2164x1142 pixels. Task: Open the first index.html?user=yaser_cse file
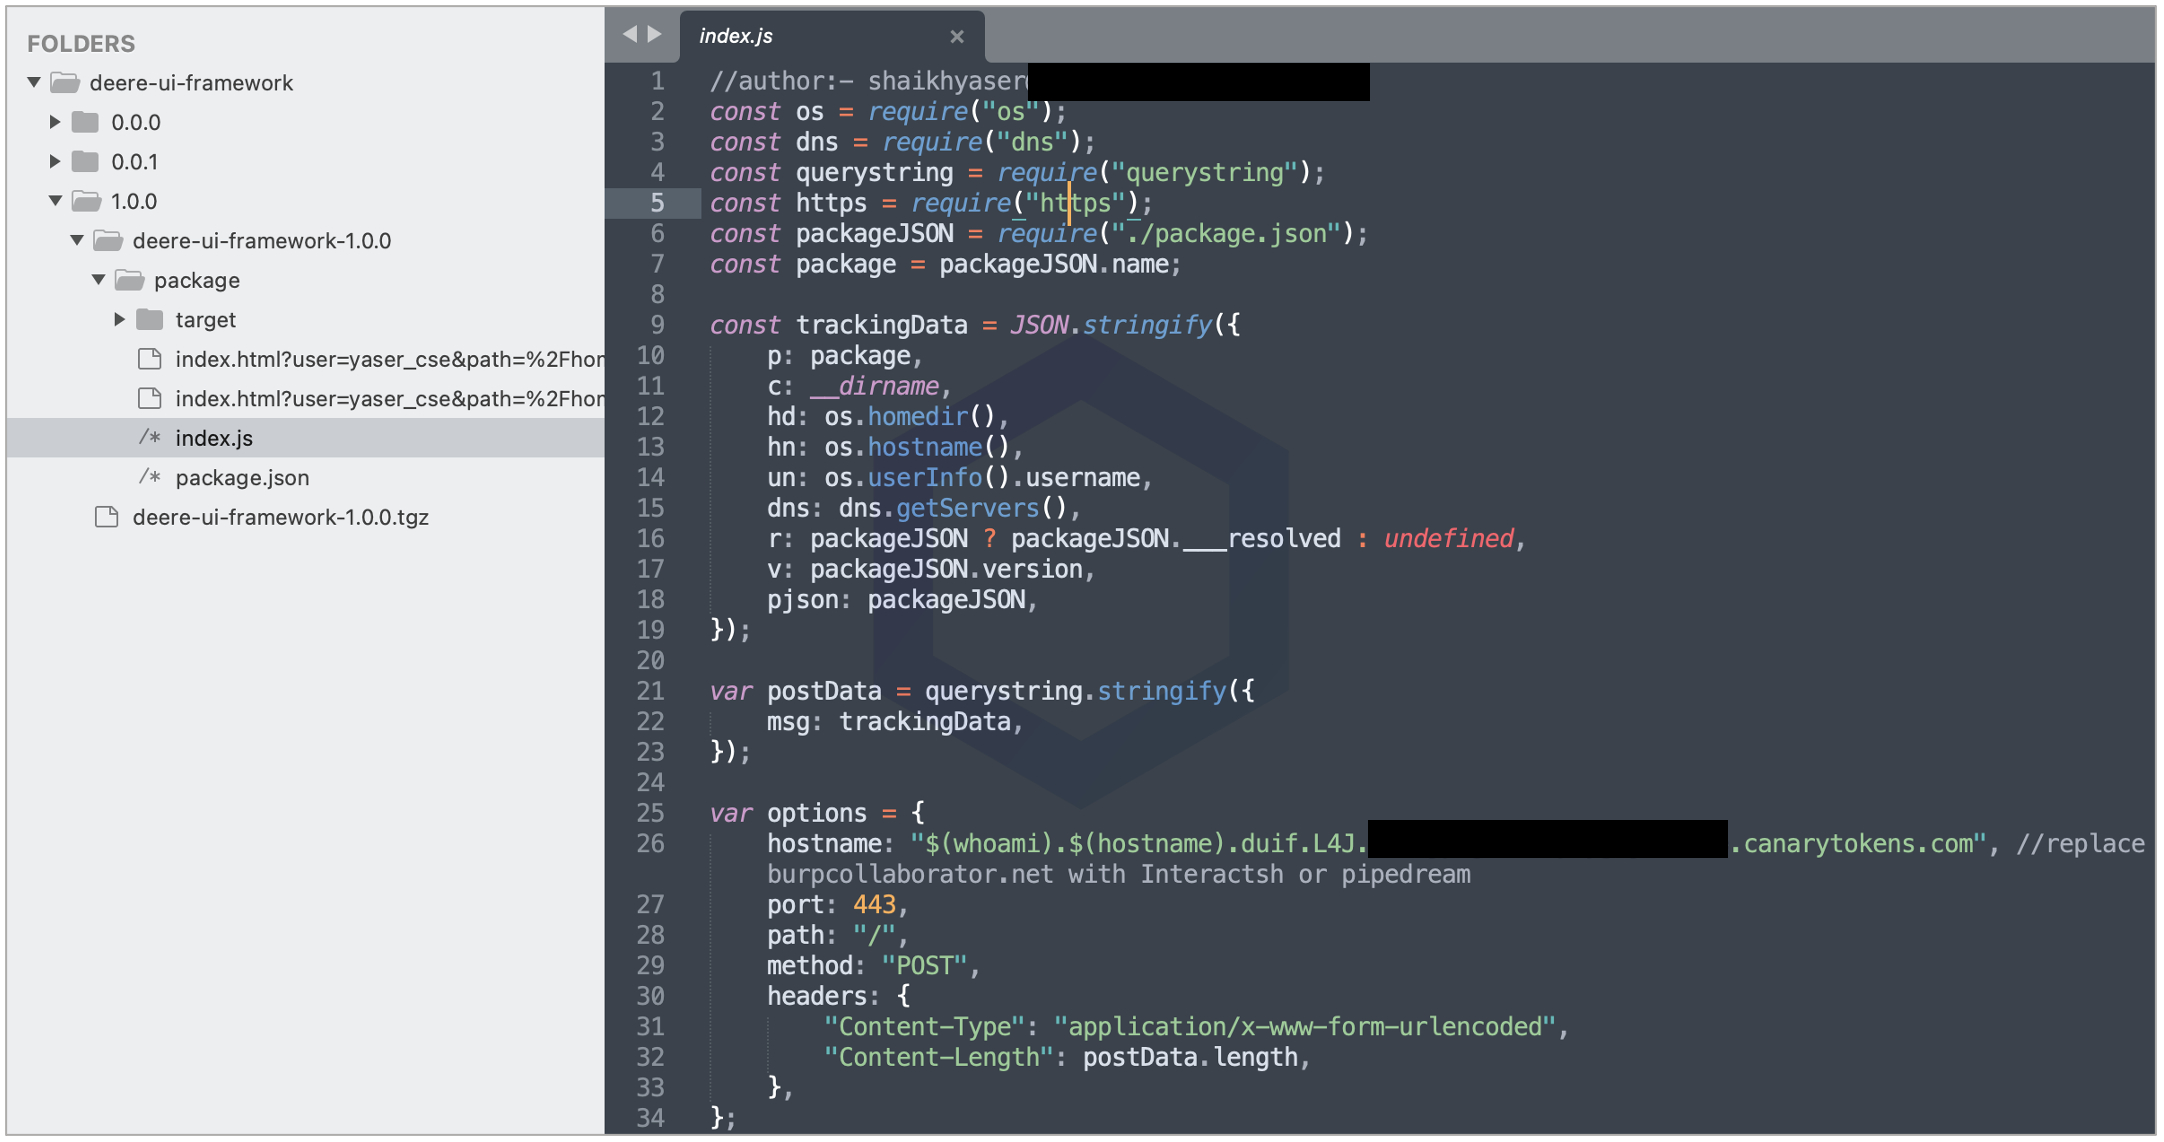(x=388, y=360)
